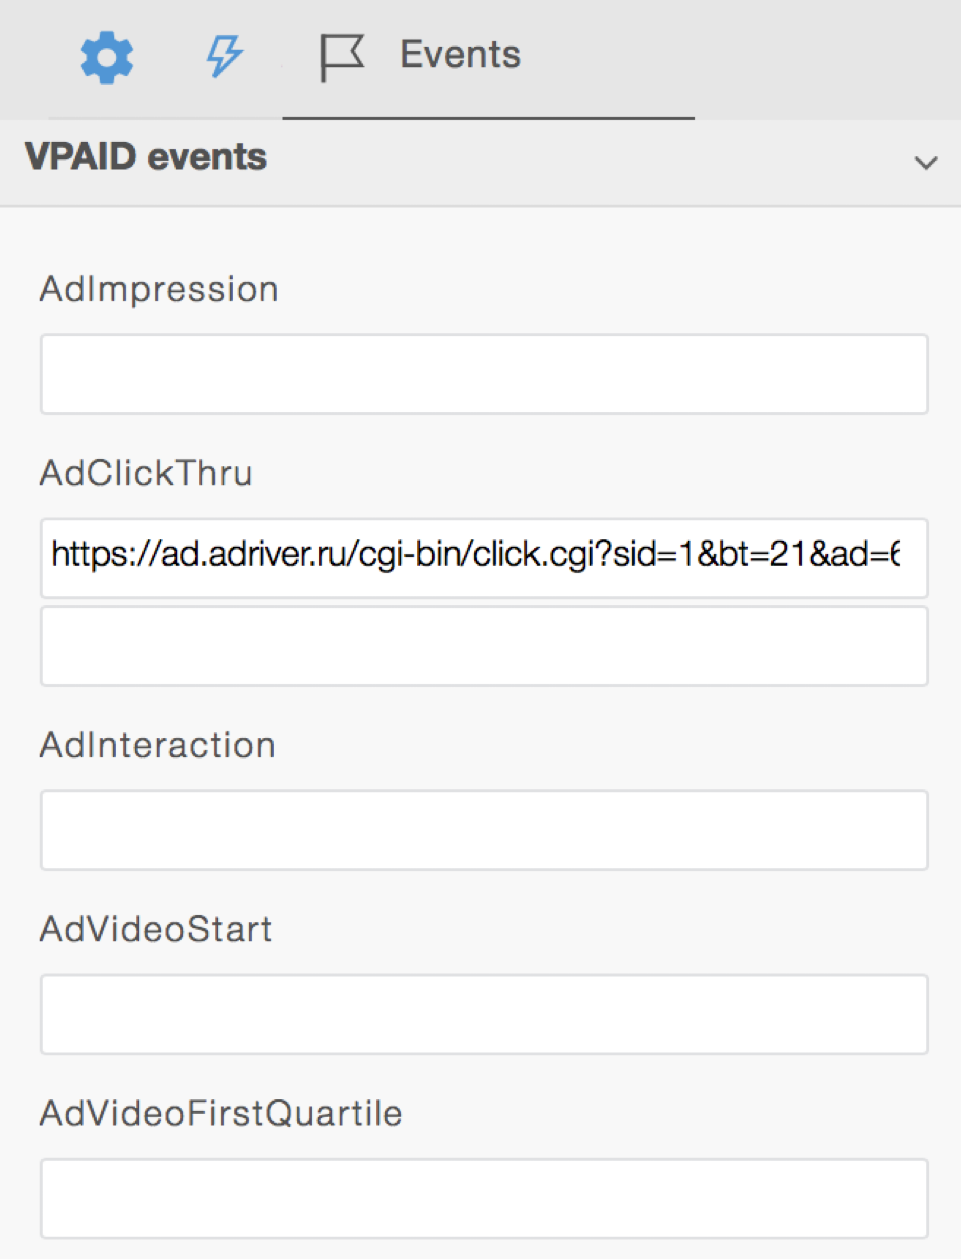
Task: Click the AdInteraction label text
Action: (x=158, y=745)
